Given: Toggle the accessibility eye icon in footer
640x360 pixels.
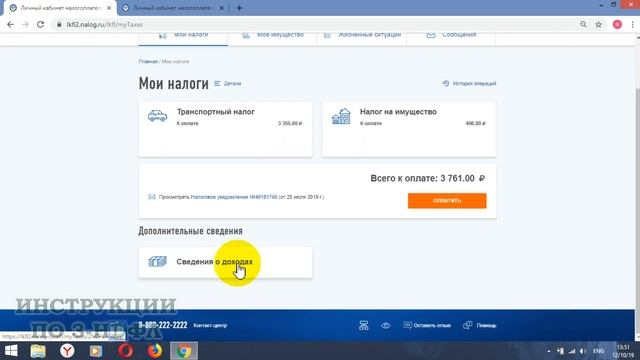Looking at the screenshot, I should 386,325.
